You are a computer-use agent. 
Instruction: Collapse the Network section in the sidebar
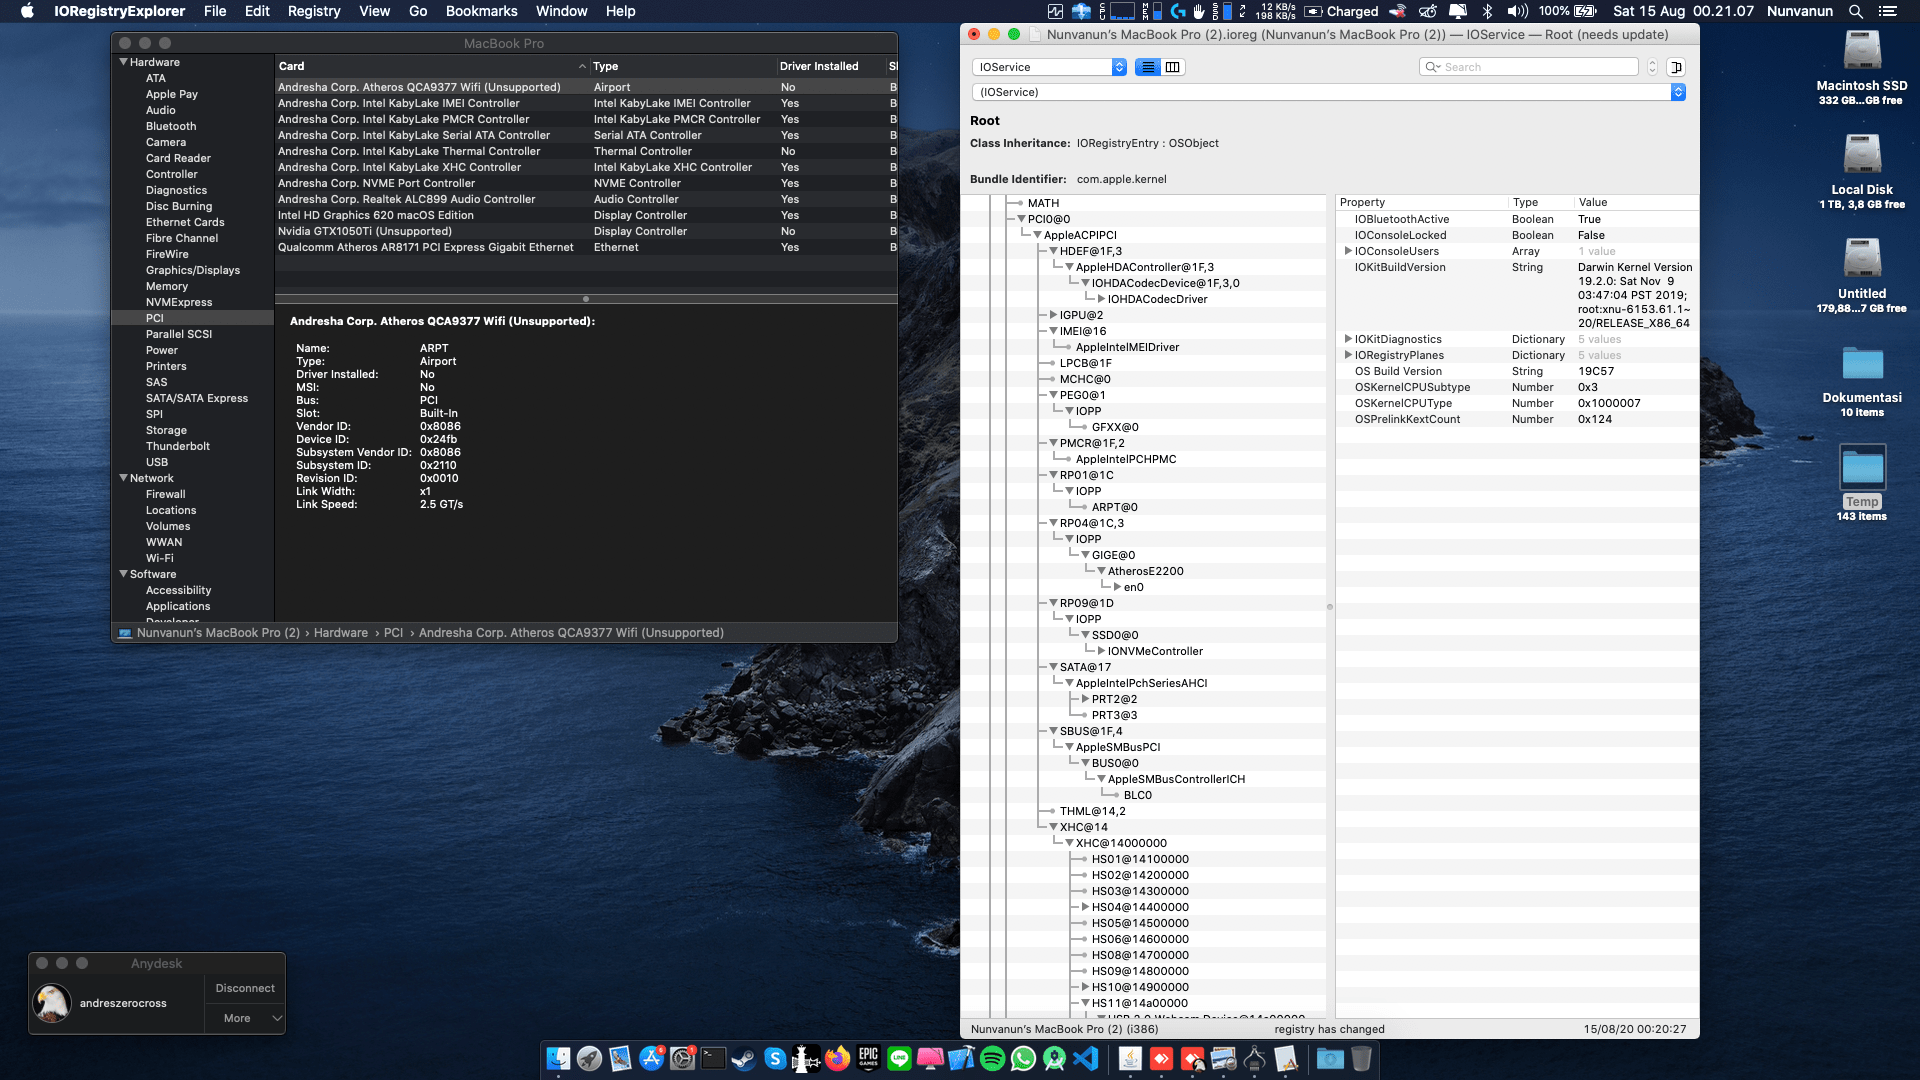click(x=123, y=478)
